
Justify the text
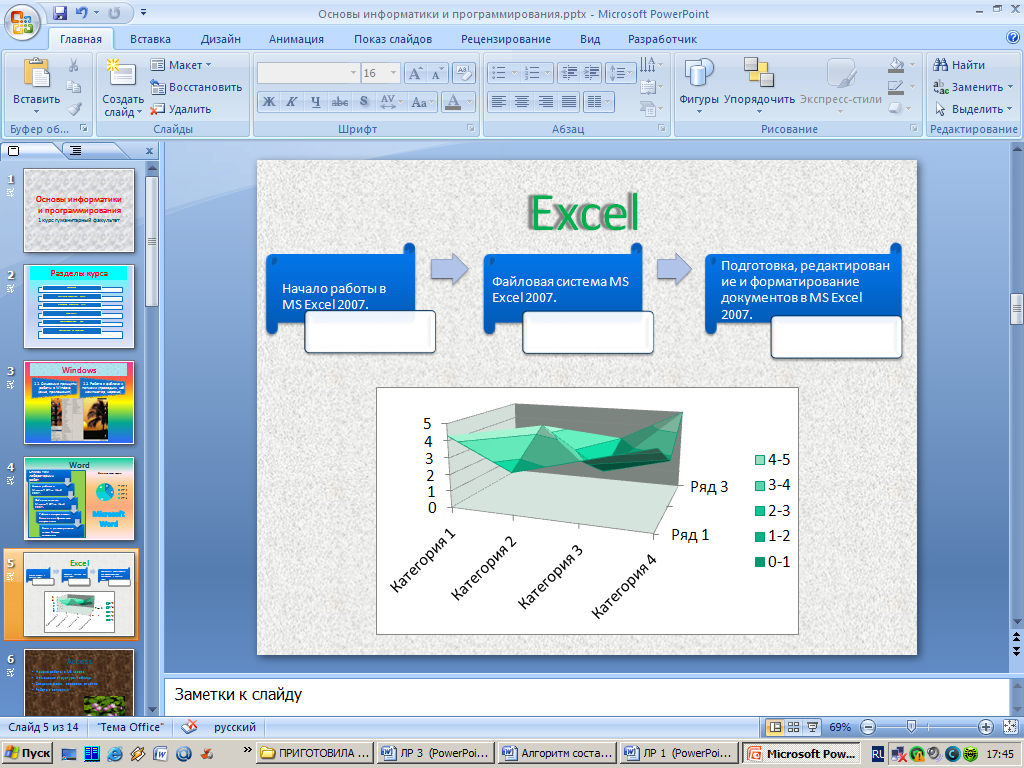point(569,102)
